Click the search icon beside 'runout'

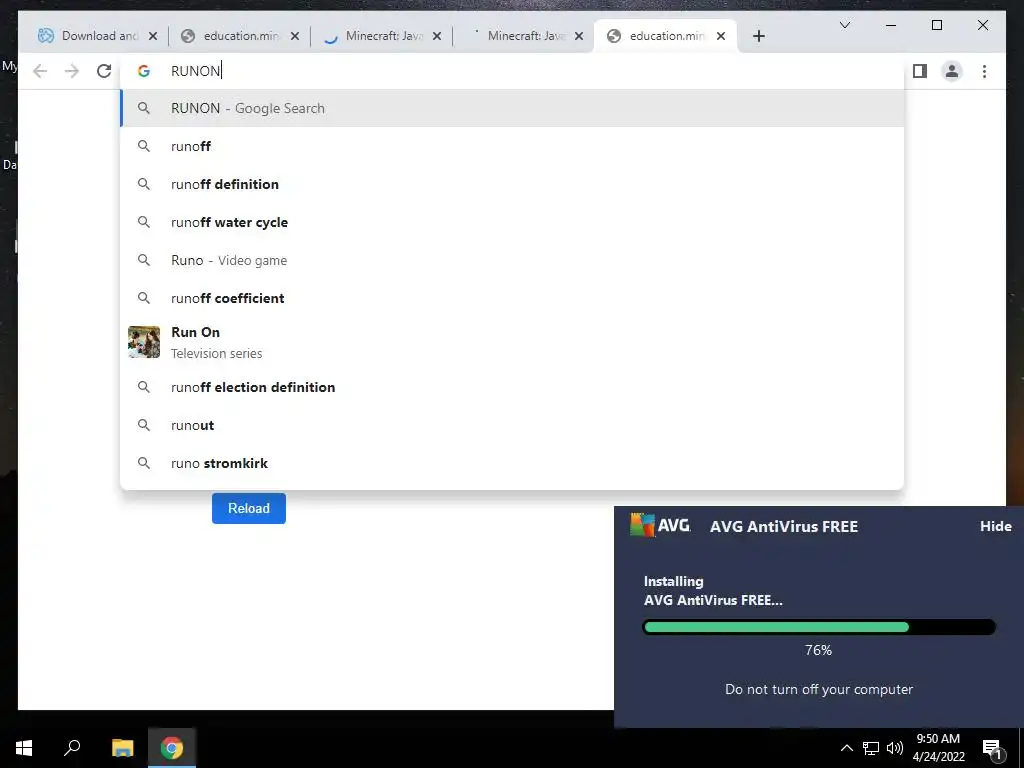click(x=144, y=425)
